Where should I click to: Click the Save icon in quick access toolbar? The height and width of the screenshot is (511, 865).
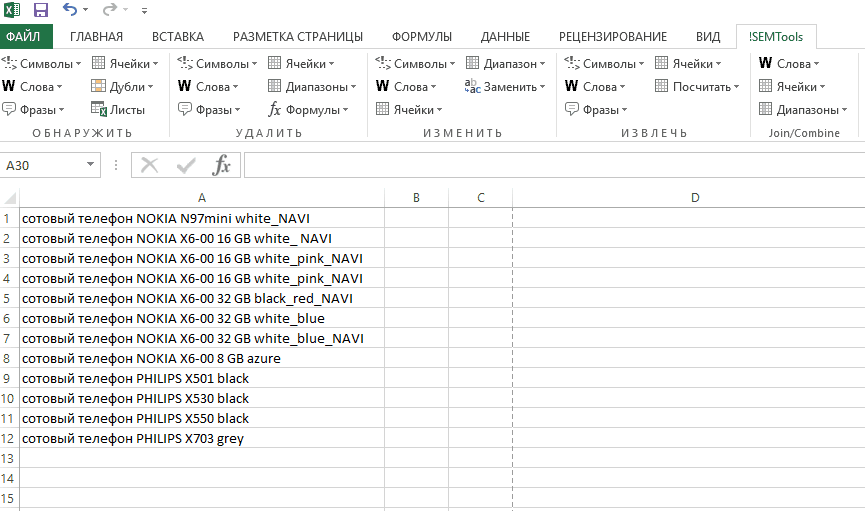[x=41, y=10]
